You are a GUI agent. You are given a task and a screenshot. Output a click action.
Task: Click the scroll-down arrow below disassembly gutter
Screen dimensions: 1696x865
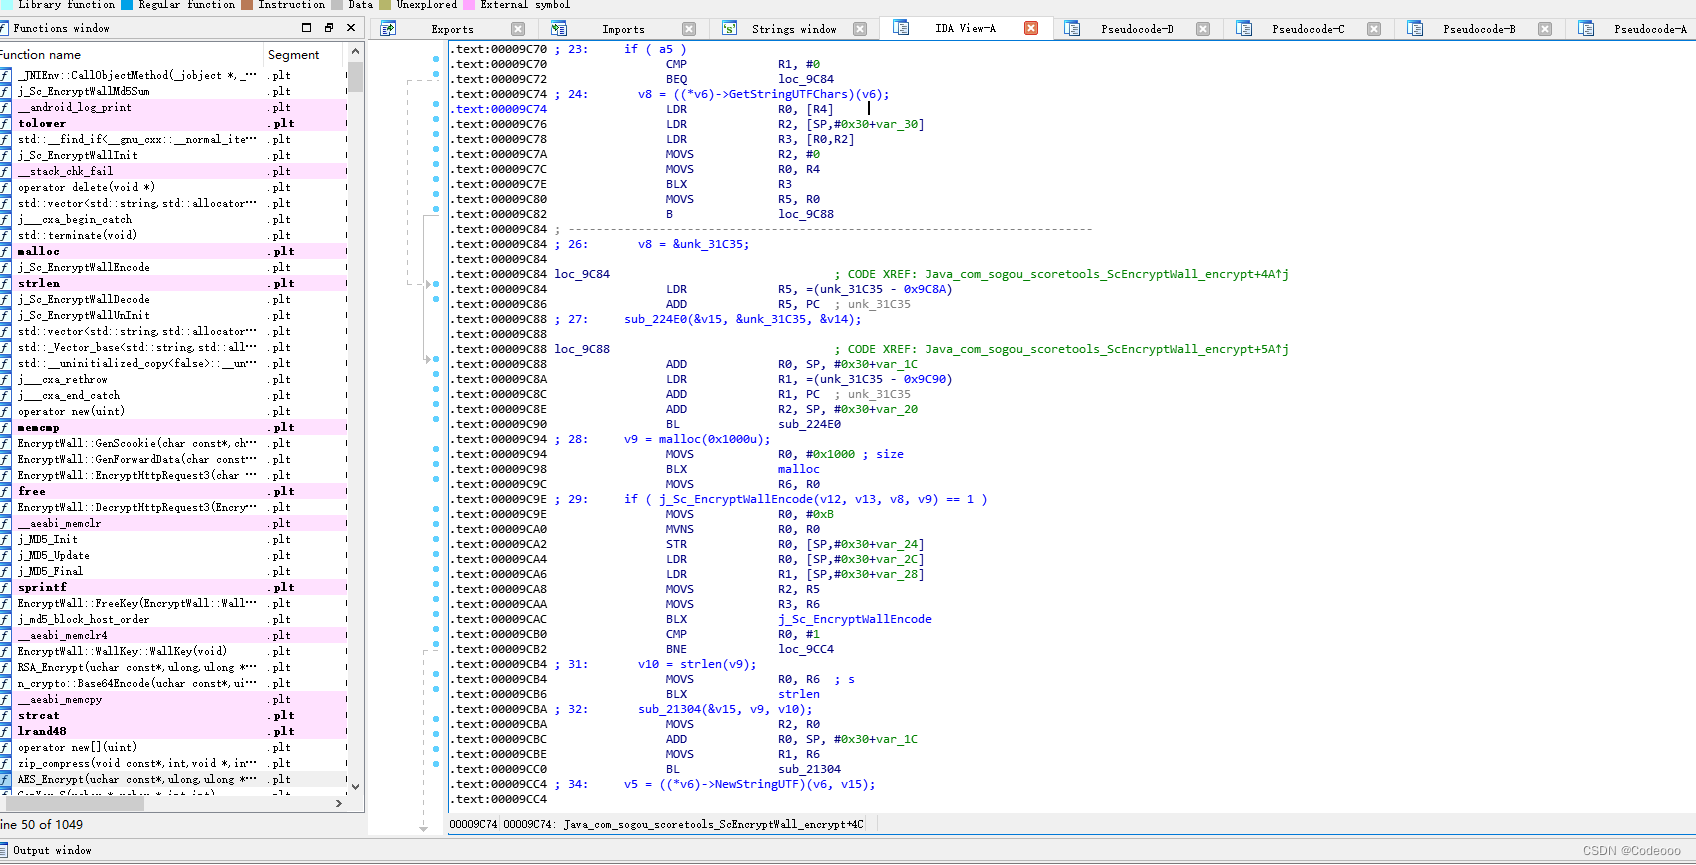point(424,828)
